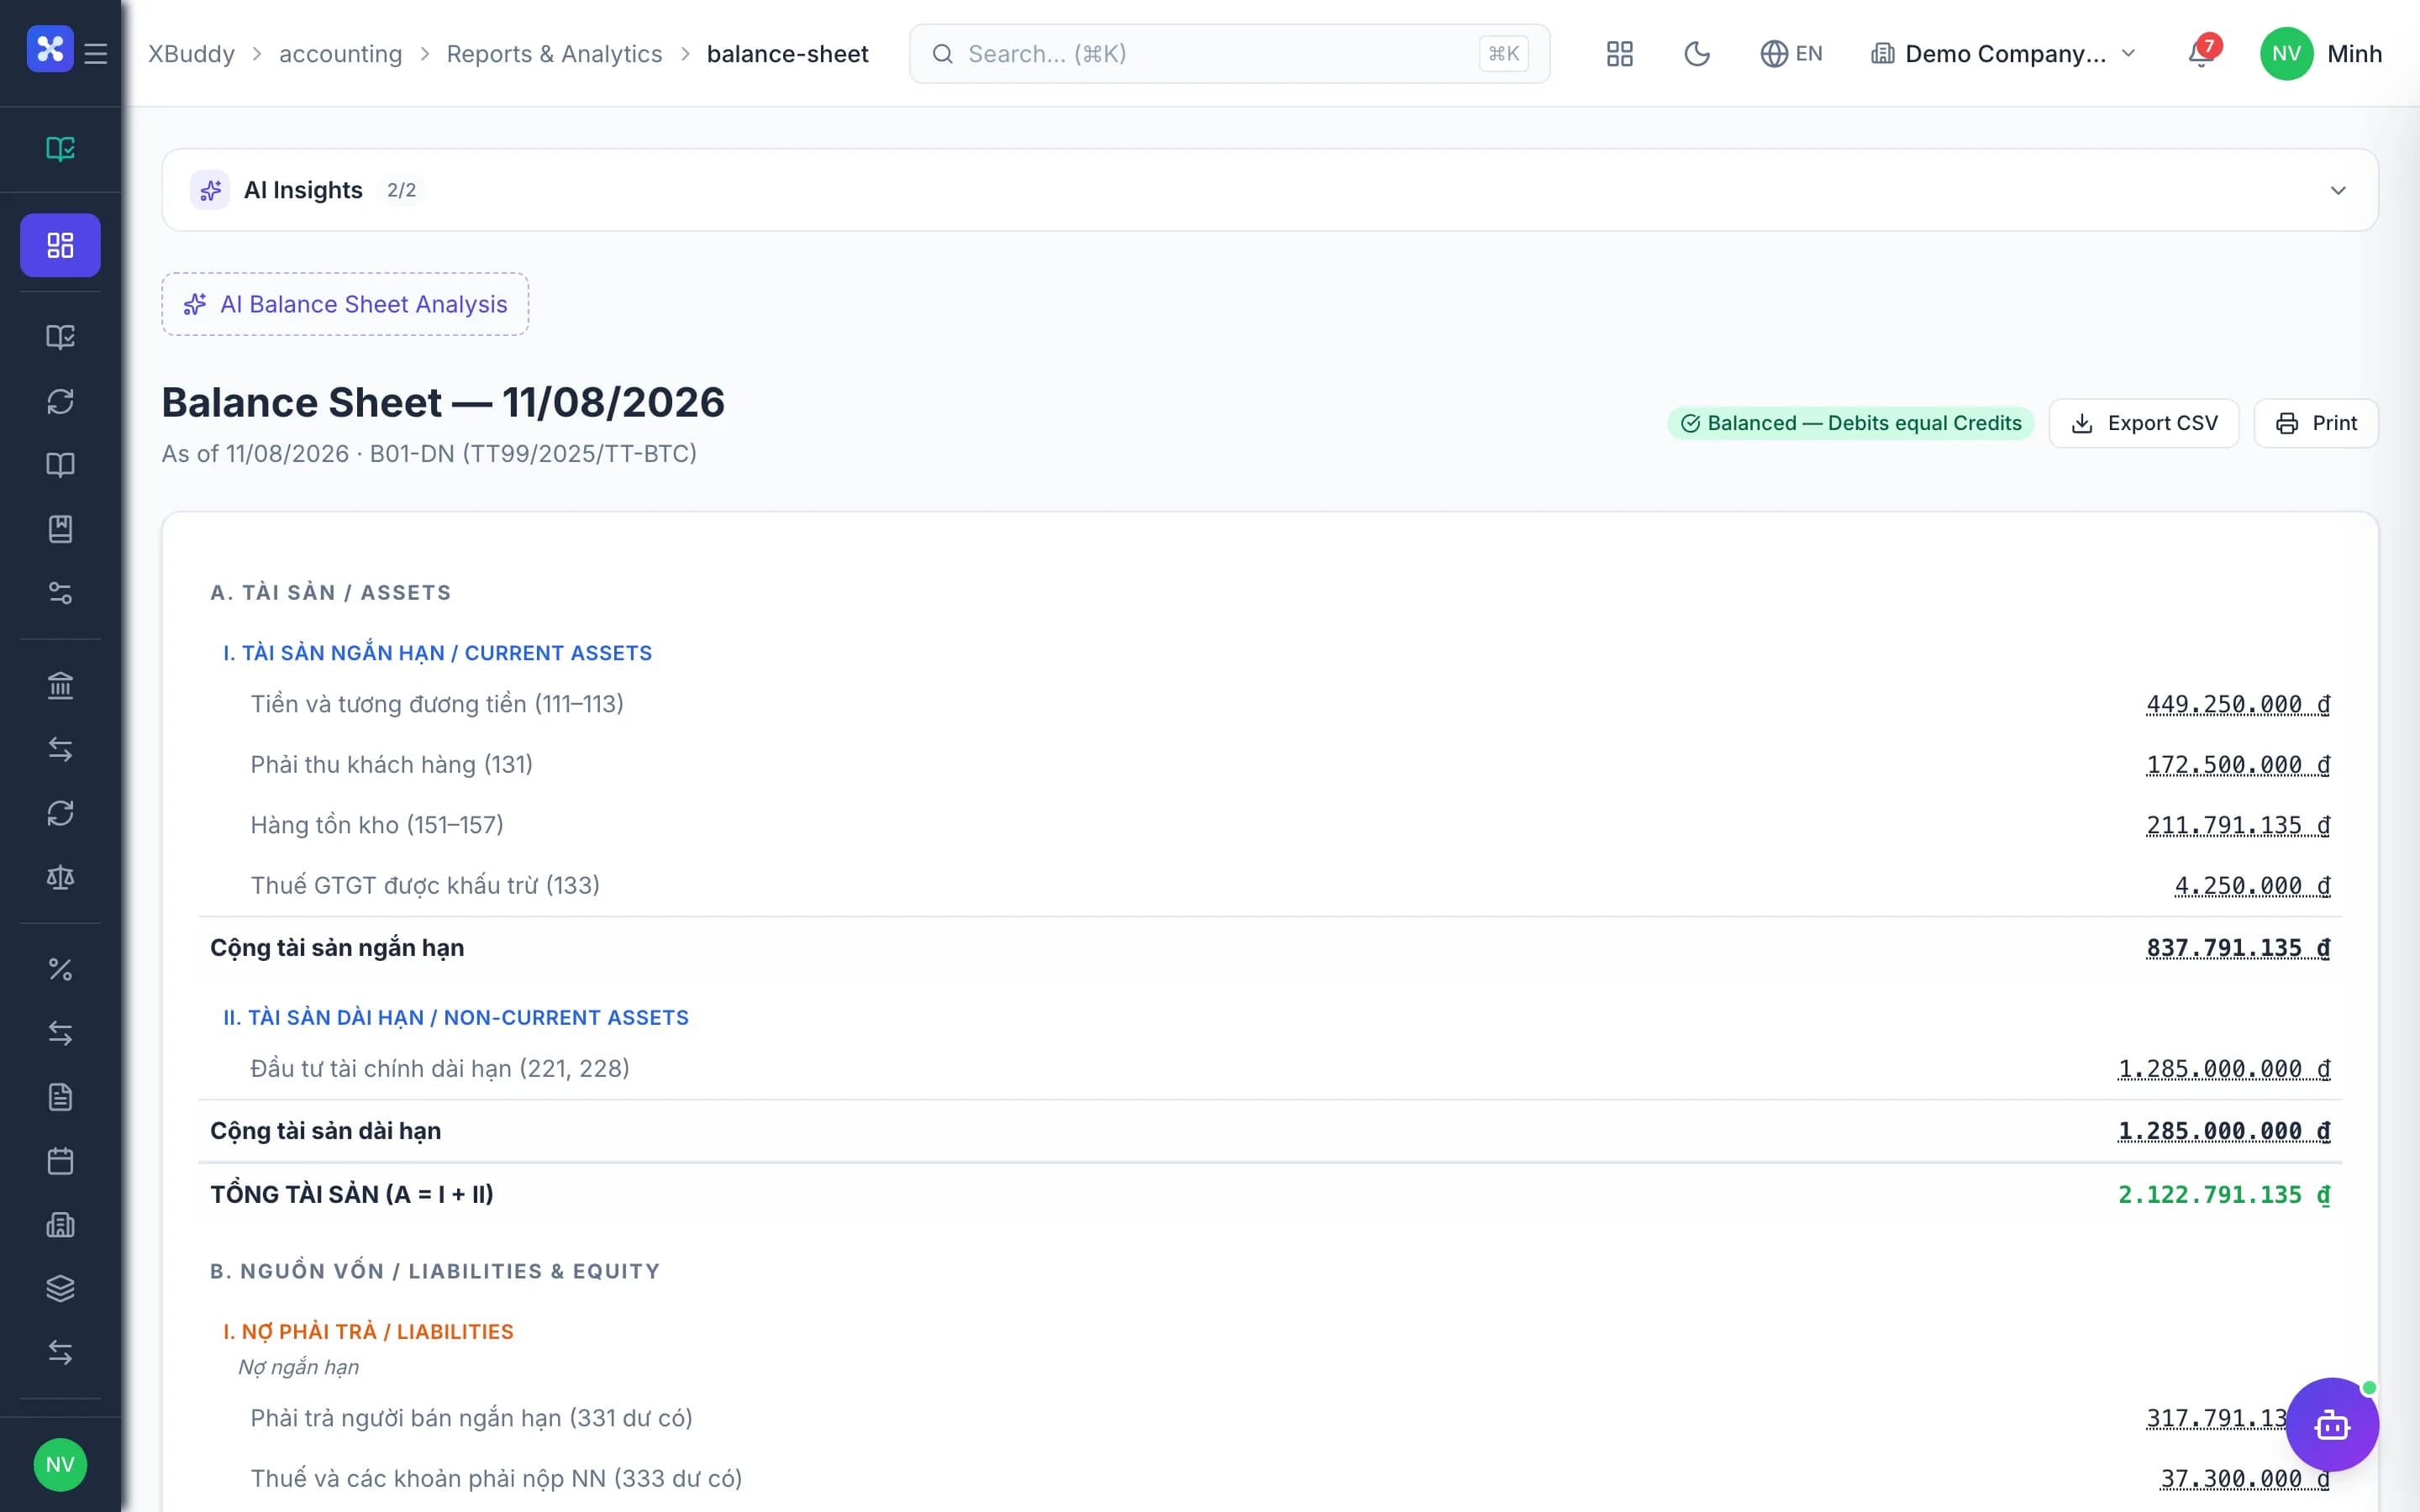
Task: Open the bookmarked book sidebar icon
Action: point(60,529)
